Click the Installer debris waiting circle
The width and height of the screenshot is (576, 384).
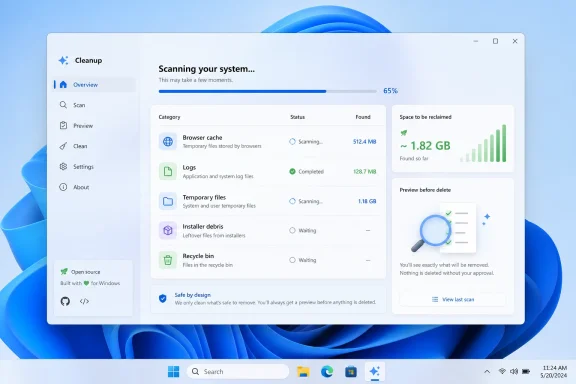[292, 230]
